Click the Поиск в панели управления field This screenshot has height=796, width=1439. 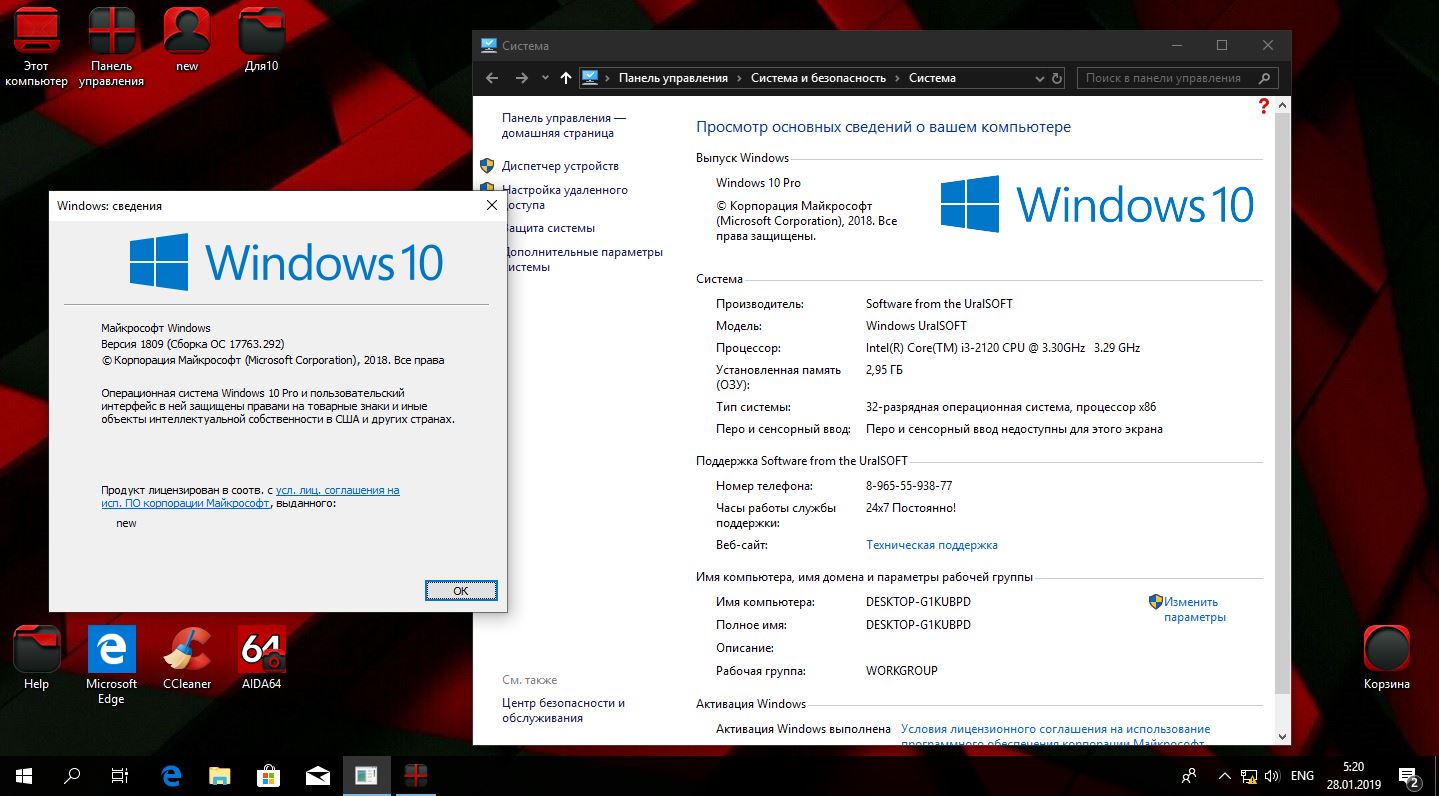pos(1177,78)
